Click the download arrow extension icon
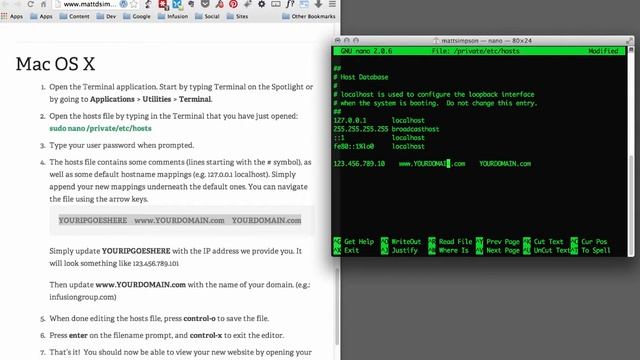The image size is (640, 360). (x=318, y=4)
